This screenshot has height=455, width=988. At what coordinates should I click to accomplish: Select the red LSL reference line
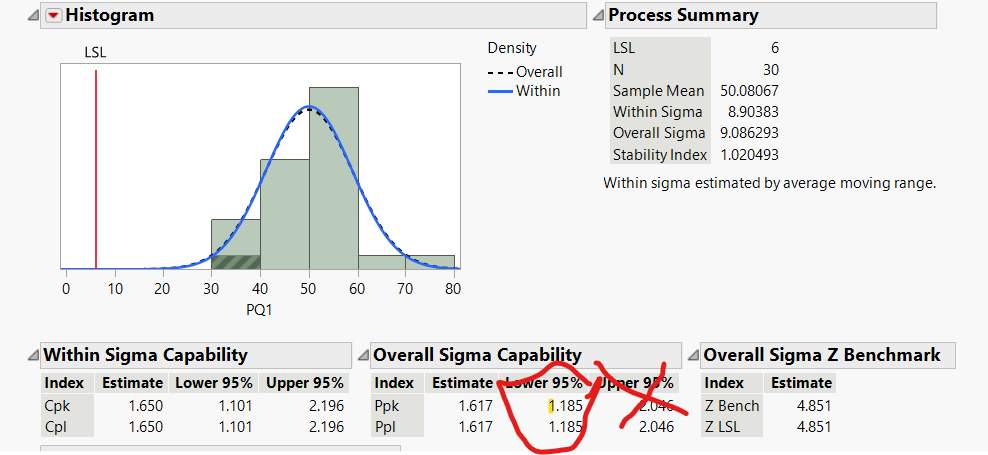point(96,160)
